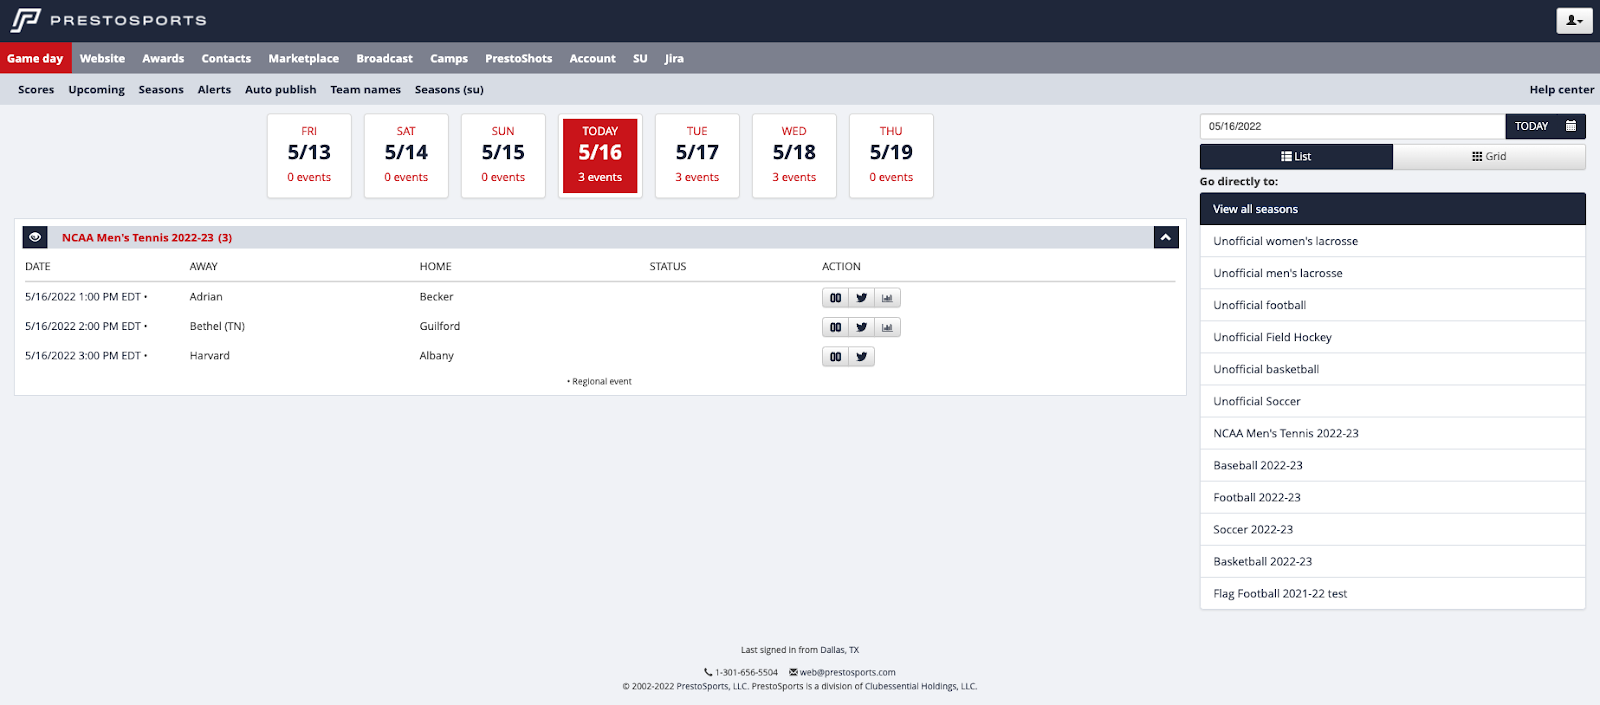Switch to List view

coord(1295,157)
